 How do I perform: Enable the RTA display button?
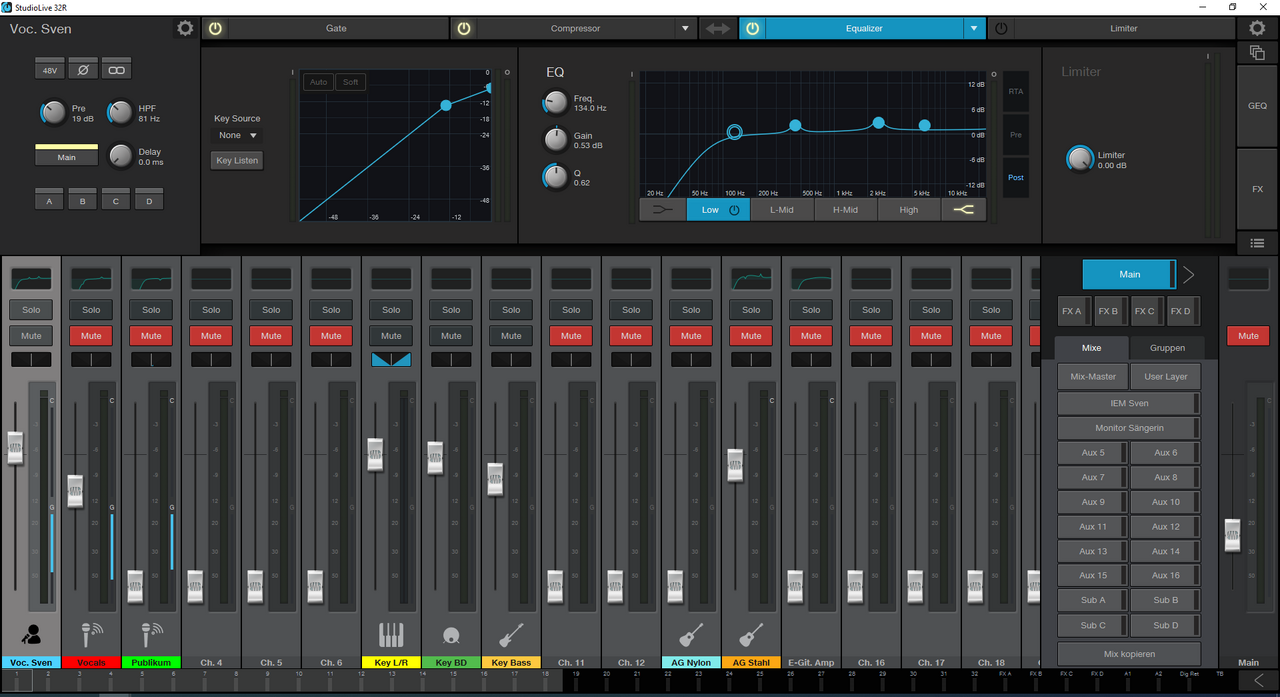pyautogui.click(x=1016, y=92)
